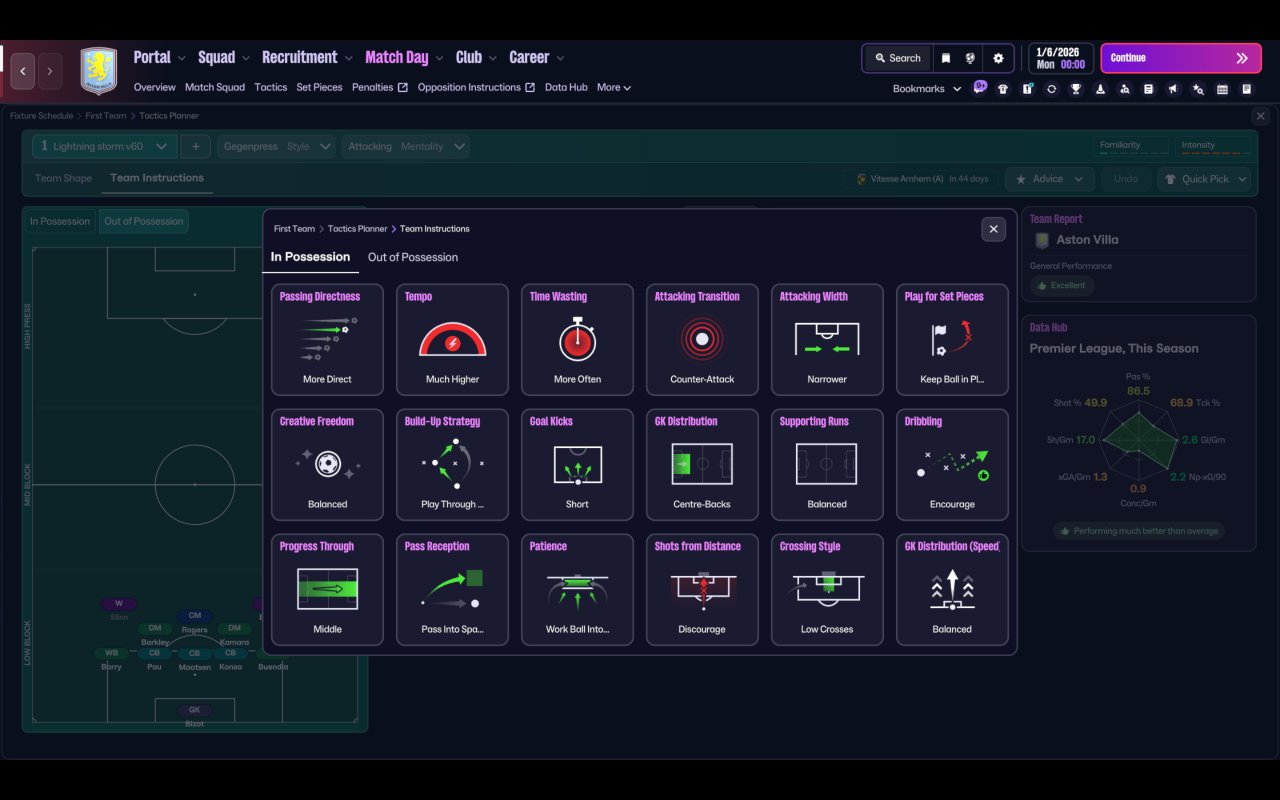Expand the Quick Pick dropdown
Viewport: 1280px width, 800px height.
point(1205,179)
